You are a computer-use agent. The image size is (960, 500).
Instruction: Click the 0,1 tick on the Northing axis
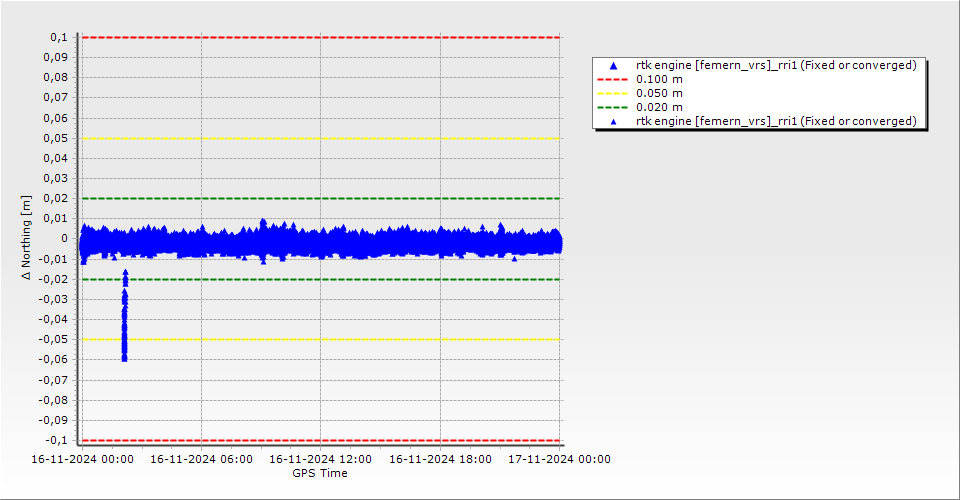(58, 37)
